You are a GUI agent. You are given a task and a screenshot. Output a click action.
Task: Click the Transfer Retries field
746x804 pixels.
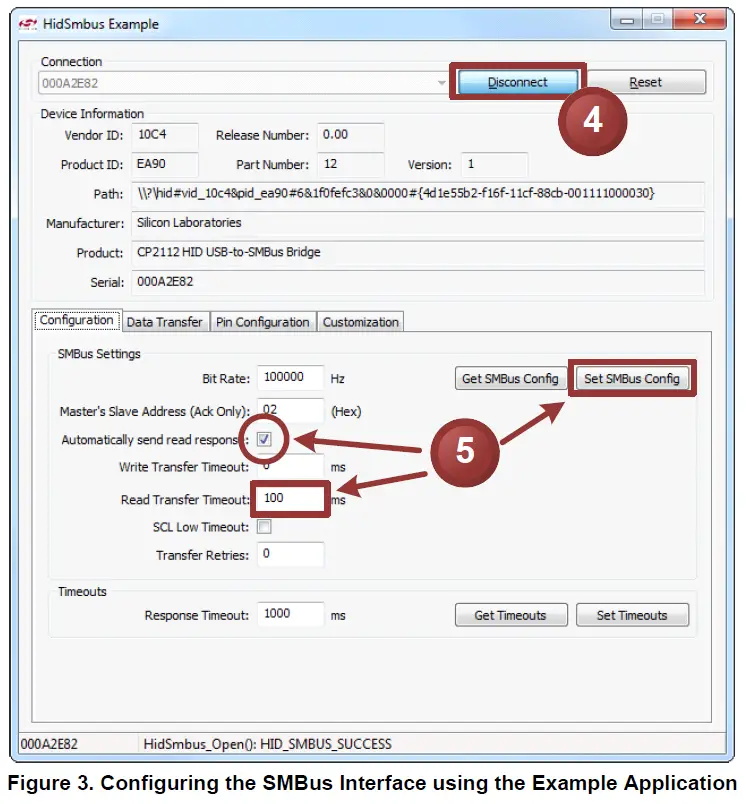290,554
